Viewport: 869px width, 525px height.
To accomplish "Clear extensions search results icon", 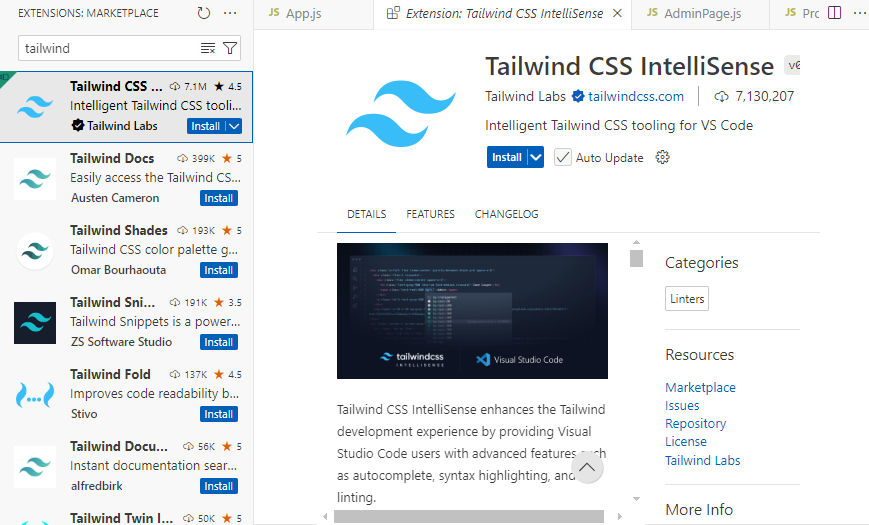I will pyautogui.click(x=208, y=48).
